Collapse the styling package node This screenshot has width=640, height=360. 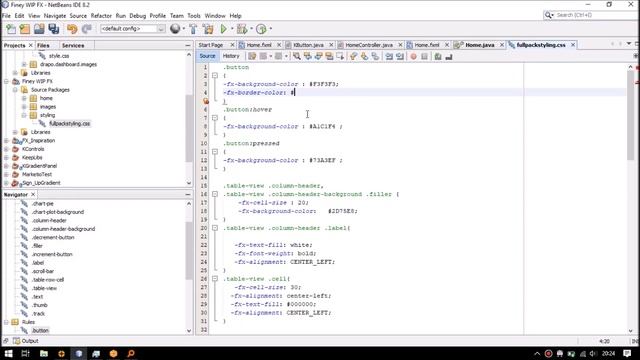click(24, 115)
